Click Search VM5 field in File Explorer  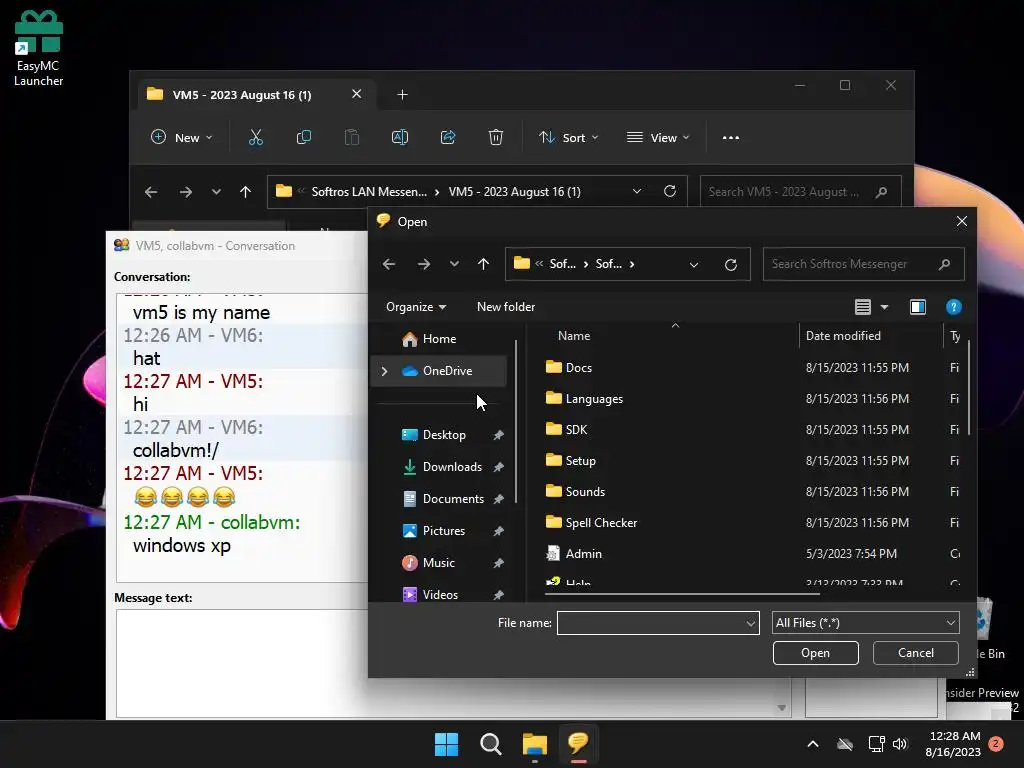pos(801,192)
